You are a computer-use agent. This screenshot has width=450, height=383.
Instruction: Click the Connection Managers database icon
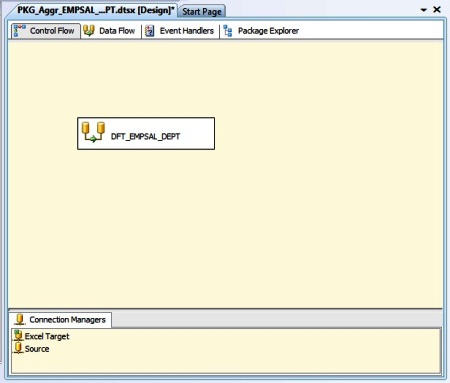[20, 319]
